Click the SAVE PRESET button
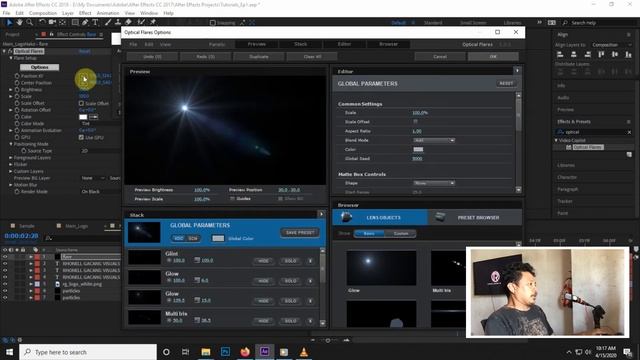 300,233
